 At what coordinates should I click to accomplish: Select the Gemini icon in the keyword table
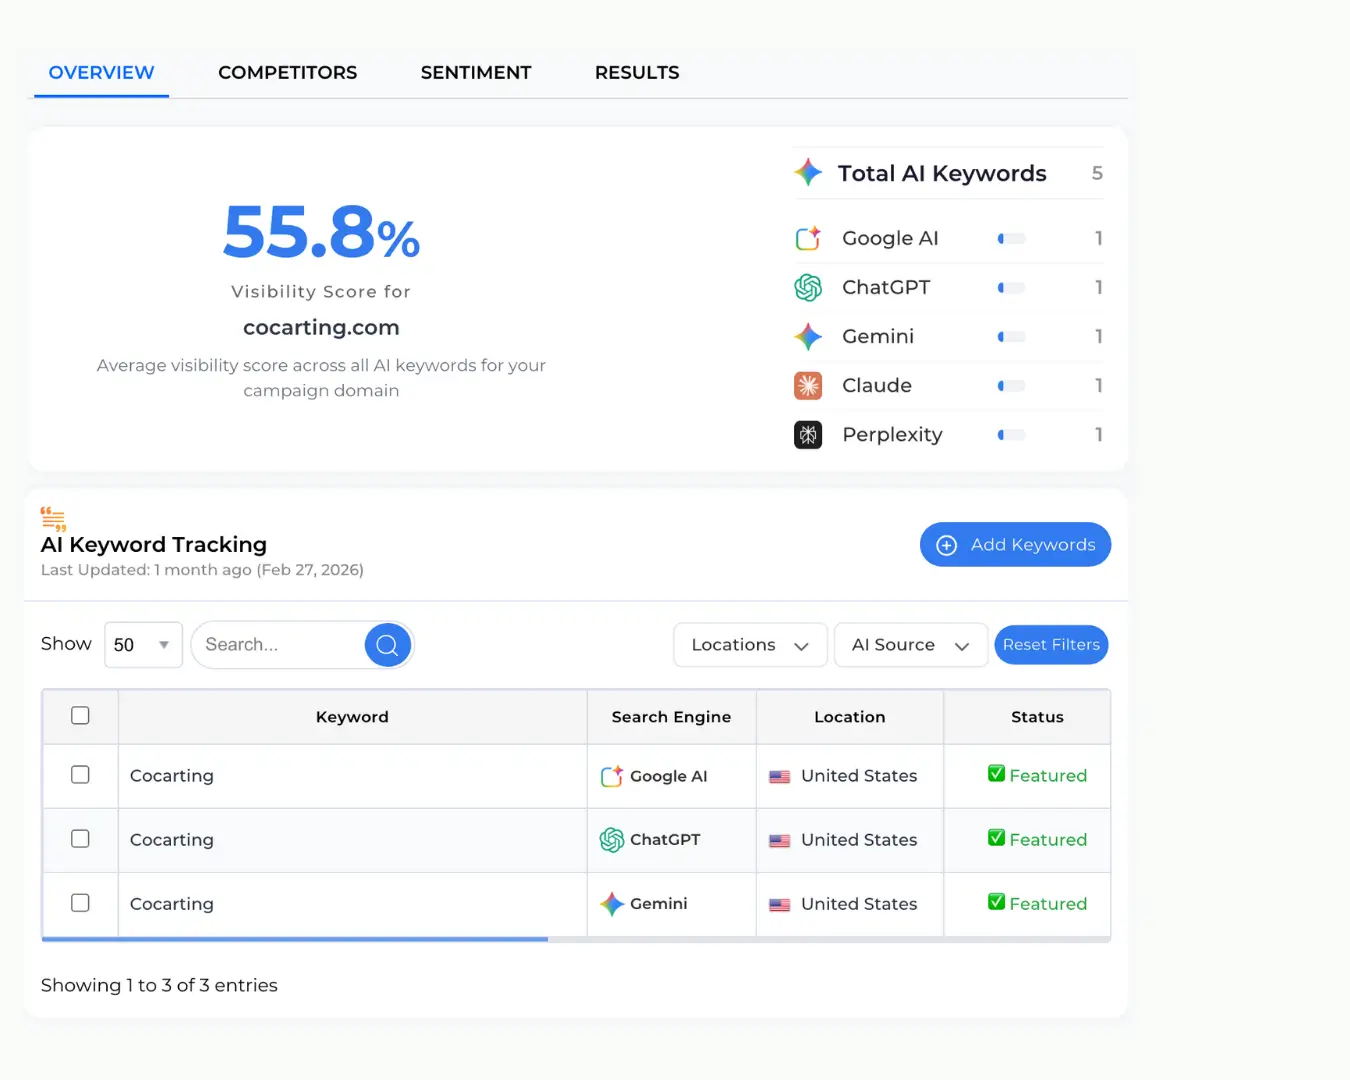(613, 904)
